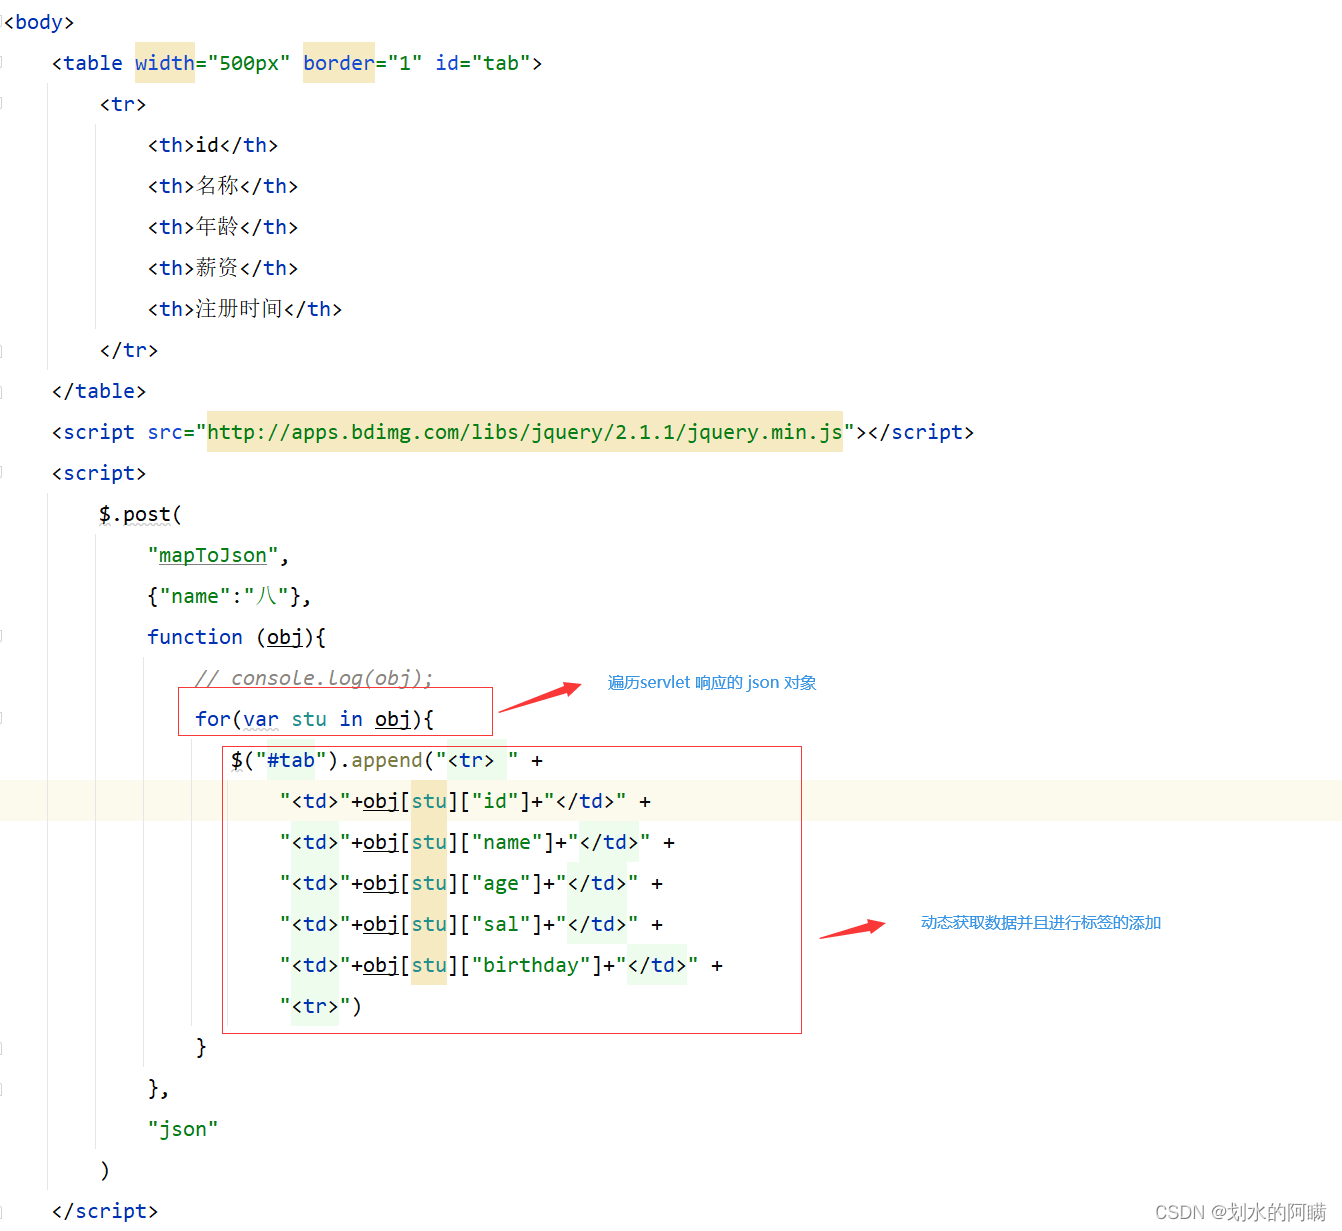The image size is (1342, 1231).
Task: Click the closing </tr> tag
Action: pyautogui.click(x=129, y=350)
